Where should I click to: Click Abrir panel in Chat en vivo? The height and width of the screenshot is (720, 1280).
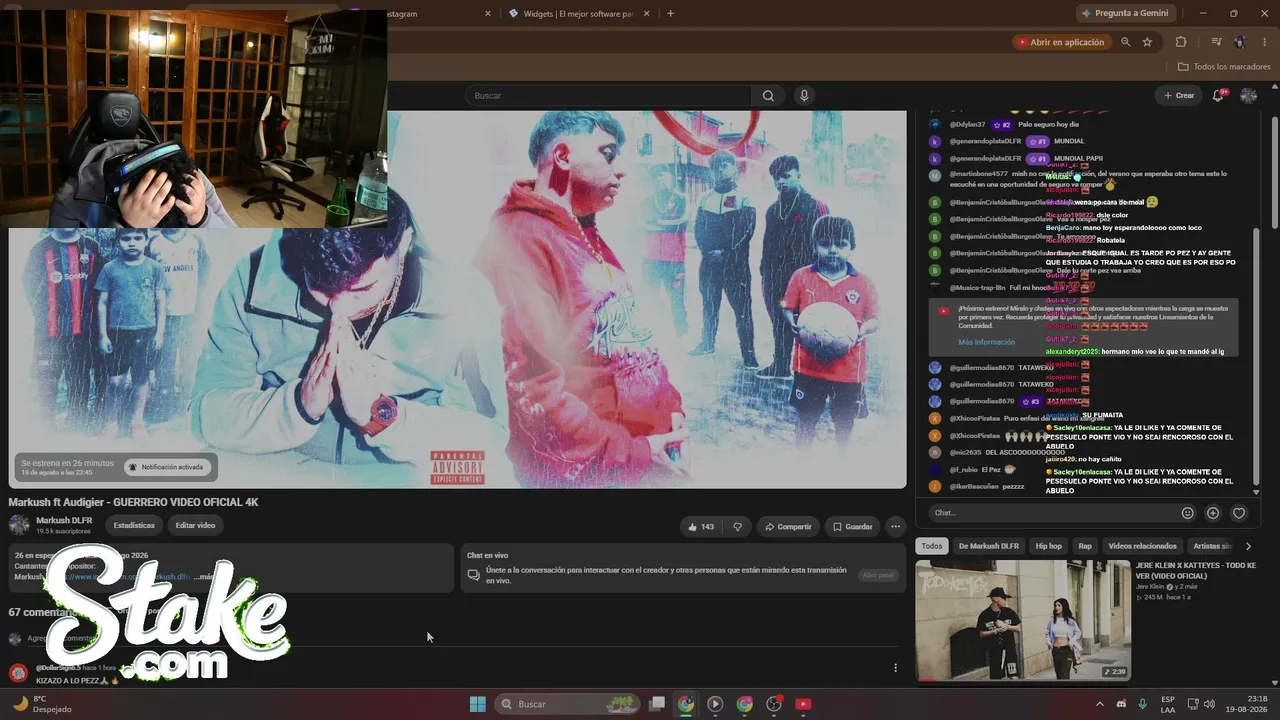click(x=878, y=575)
